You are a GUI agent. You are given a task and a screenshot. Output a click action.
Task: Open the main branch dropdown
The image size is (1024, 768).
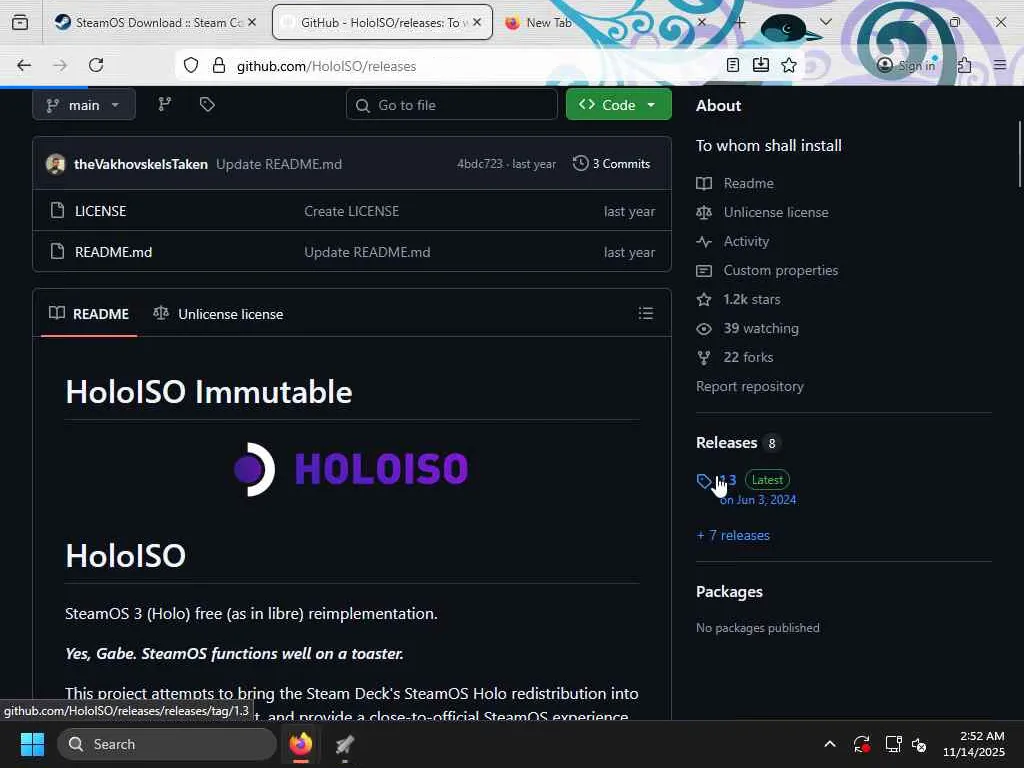[84, 105]
